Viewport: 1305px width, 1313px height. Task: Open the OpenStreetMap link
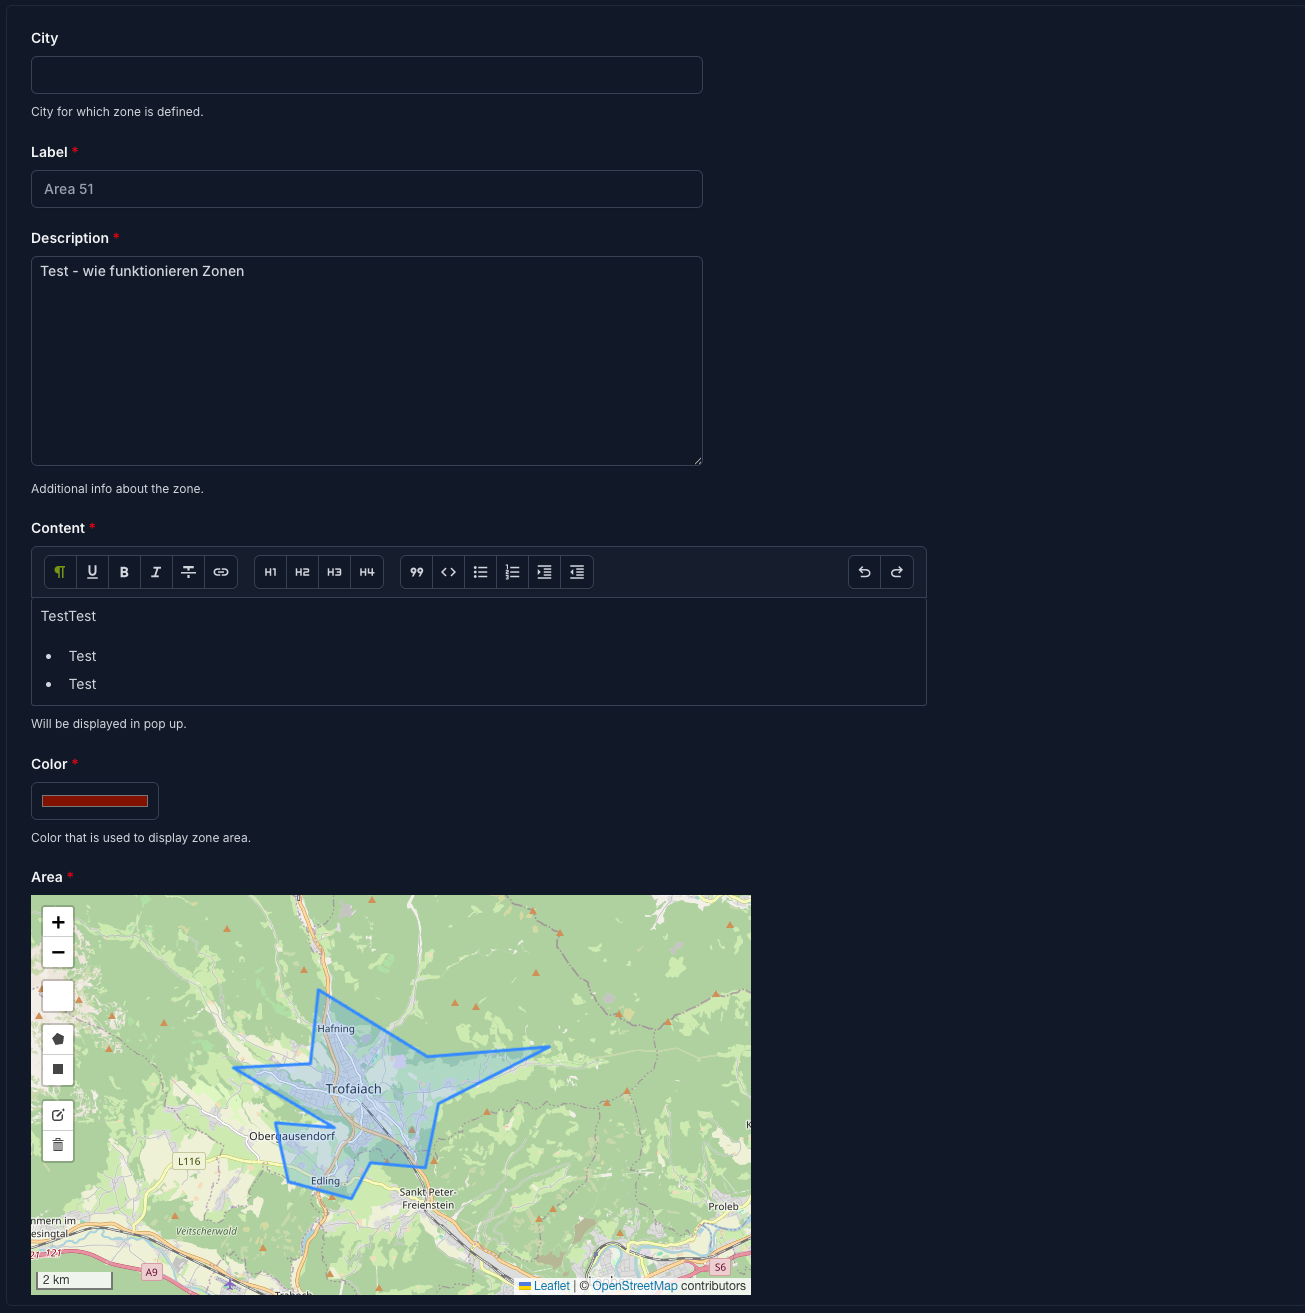(635, 1286)
